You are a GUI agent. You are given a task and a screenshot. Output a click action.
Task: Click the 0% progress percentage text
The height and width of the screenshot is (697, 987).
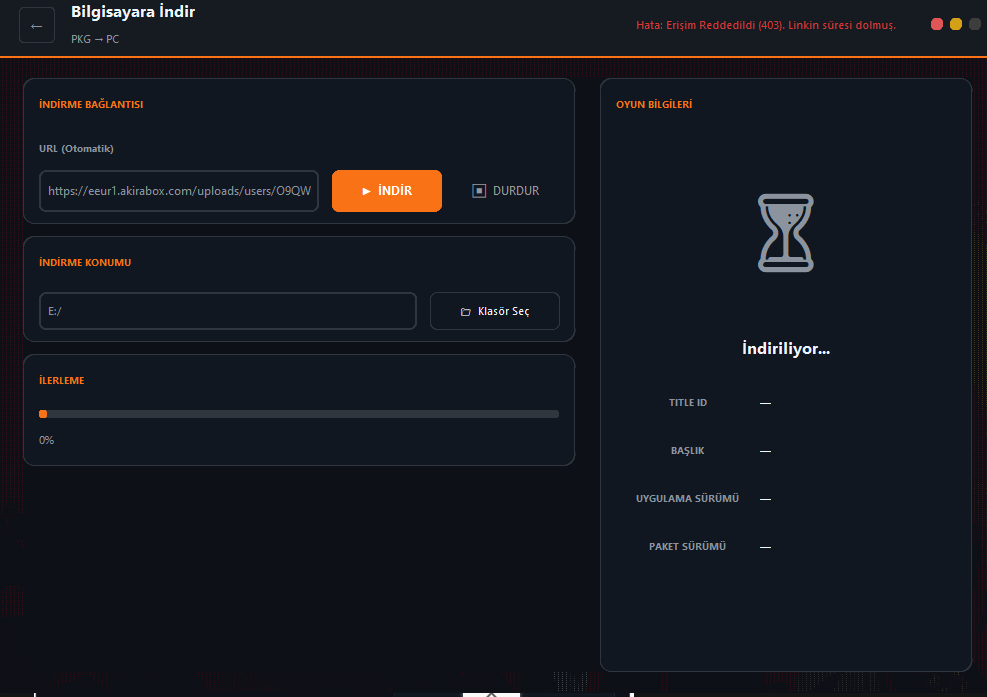47,440
